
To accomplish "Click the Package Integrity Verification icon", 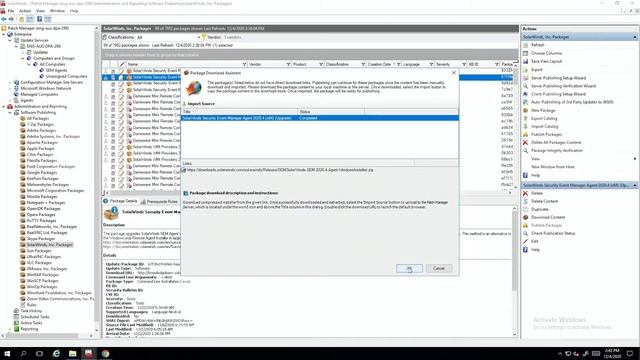I will click(x=526, y=151).
